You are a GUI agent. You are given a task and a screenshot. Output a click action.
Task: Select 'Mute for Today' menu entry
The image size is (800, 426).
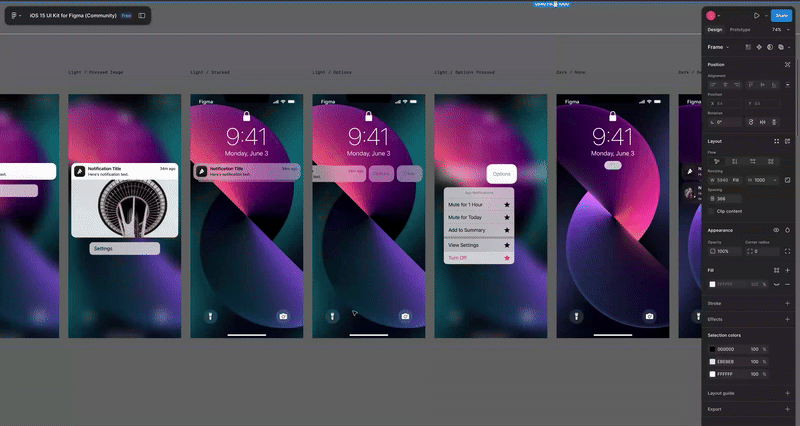[479, 217]
